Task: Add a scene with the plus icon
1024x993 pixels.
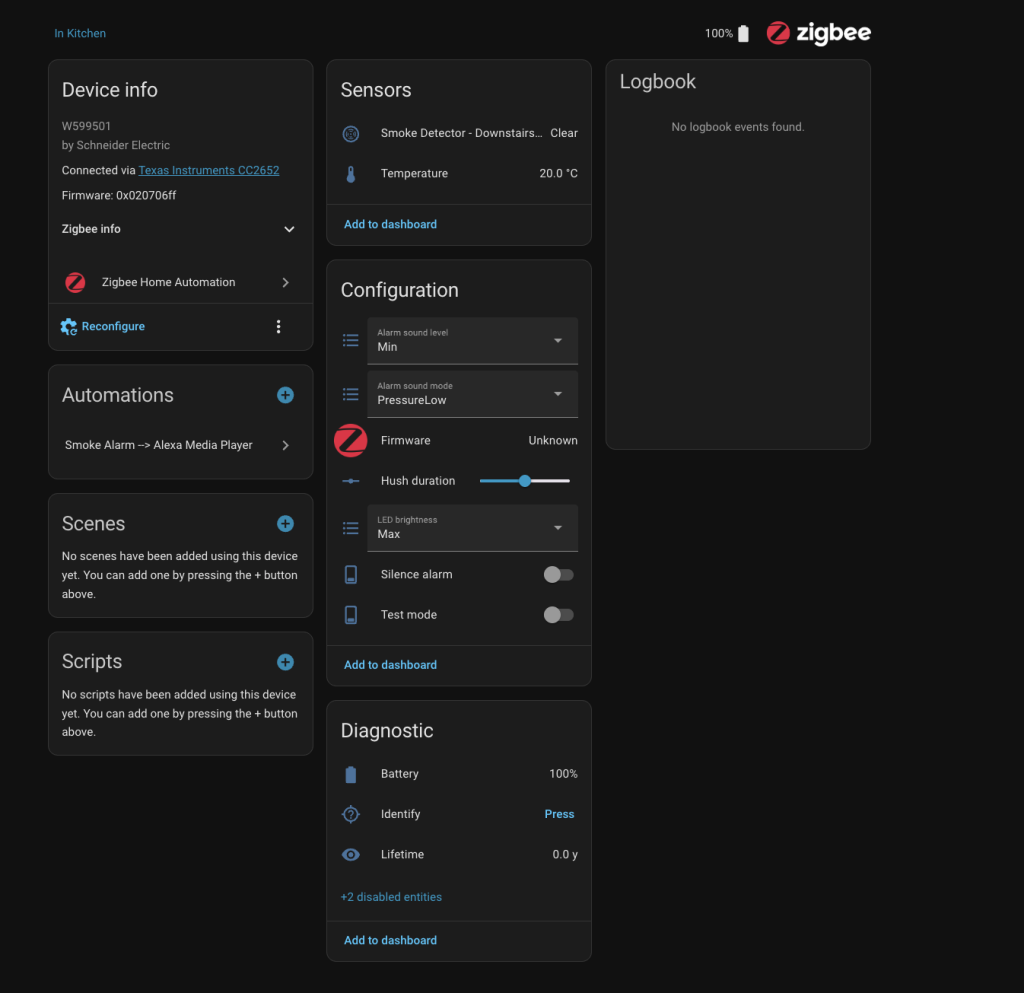Action: pos(285,524)
